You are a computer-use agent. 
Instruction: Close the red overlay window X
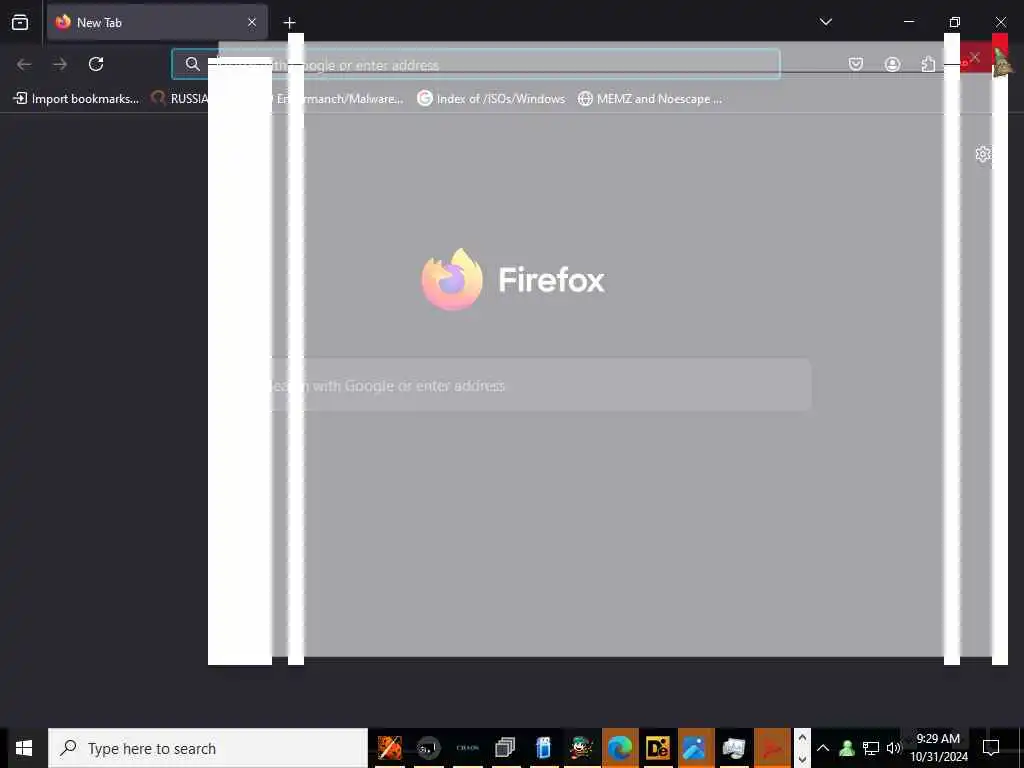975,57
